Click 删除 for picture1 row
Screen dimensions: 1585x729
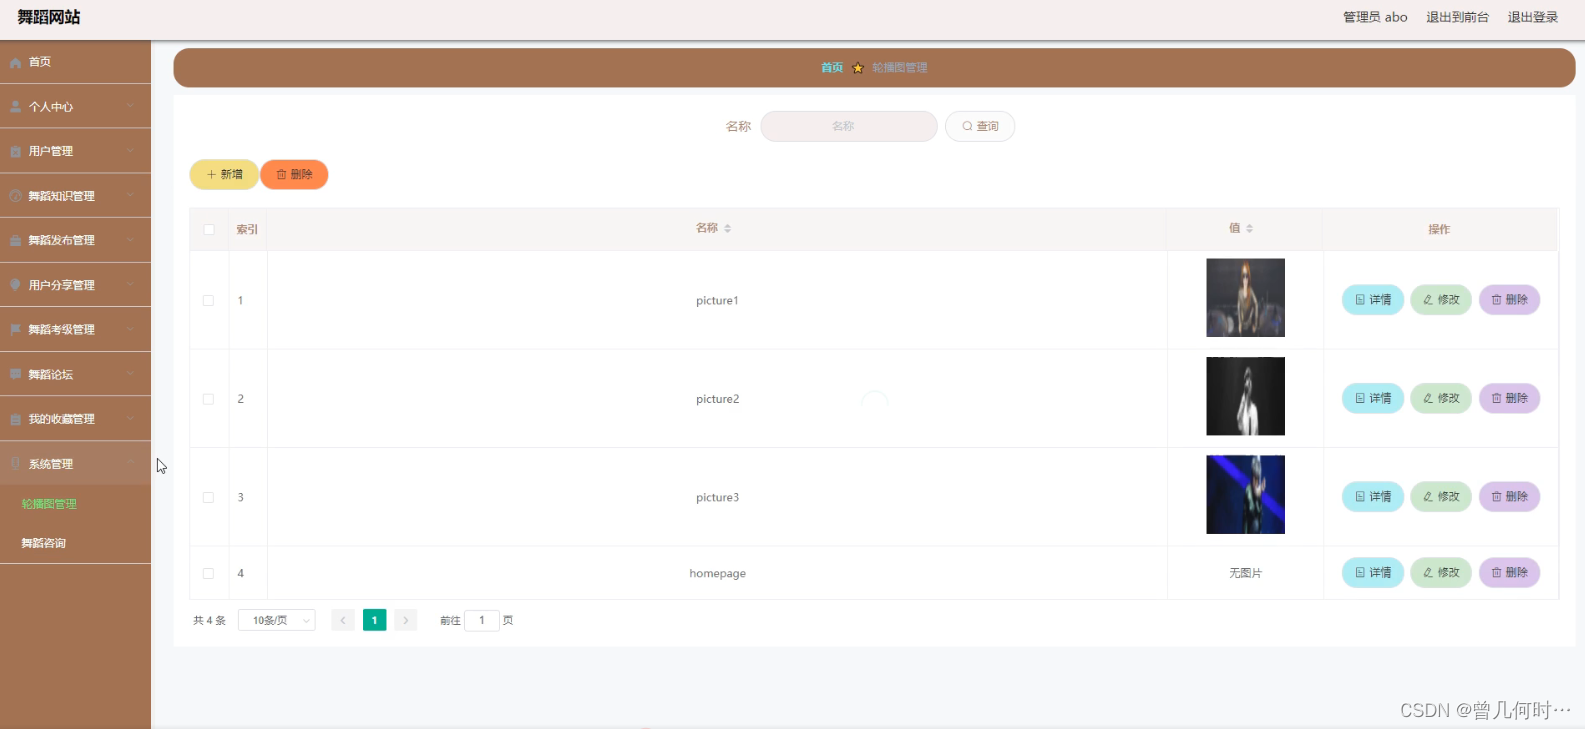[1509, 300]
